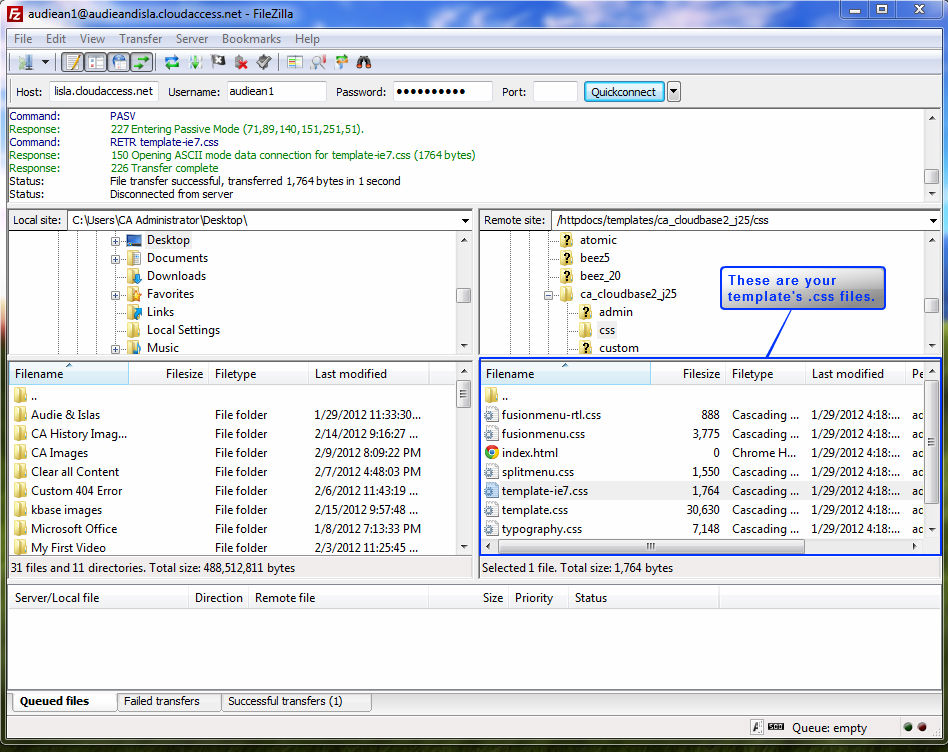Toggle the transfer queue display
Viewport: 948px width, 752px height.
click(141, 62)
